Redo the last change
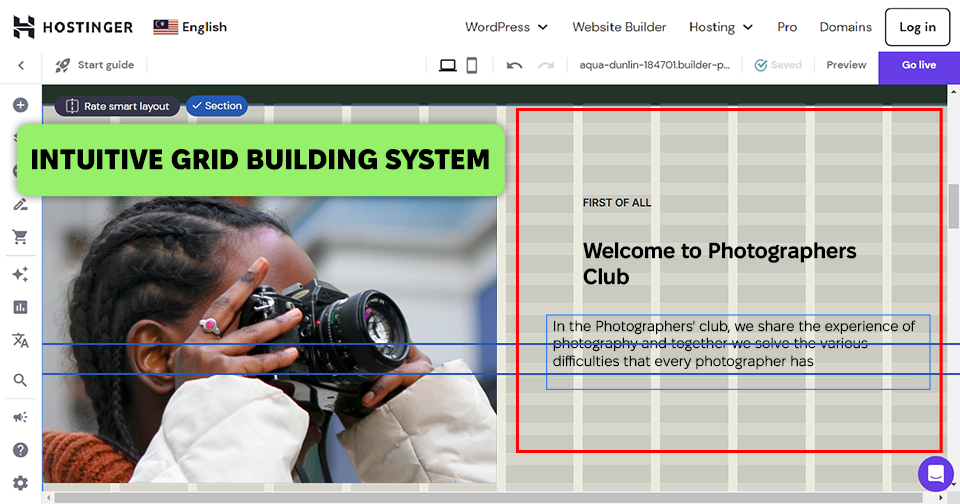 pyautogui.click(x=546, y=65)
